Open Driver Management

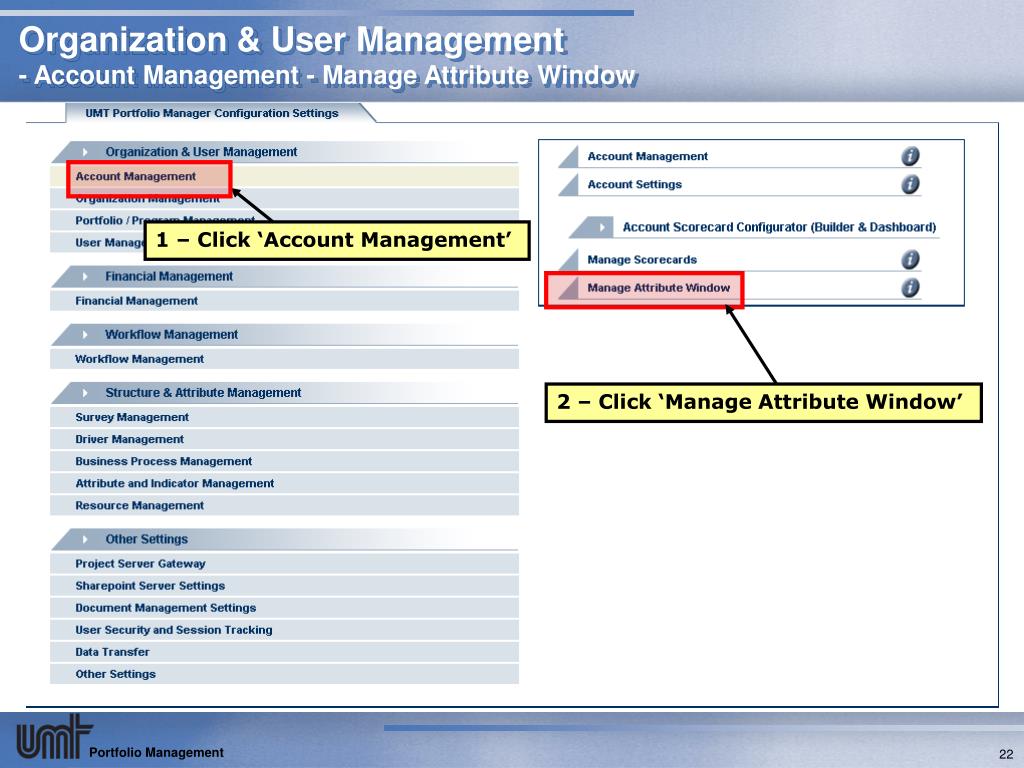(284, 440)
